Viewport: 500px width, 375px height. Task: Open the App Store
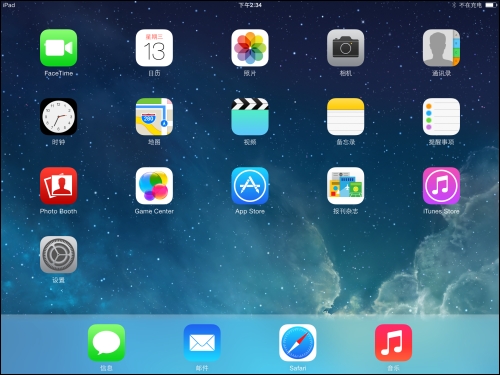point(250,186)
